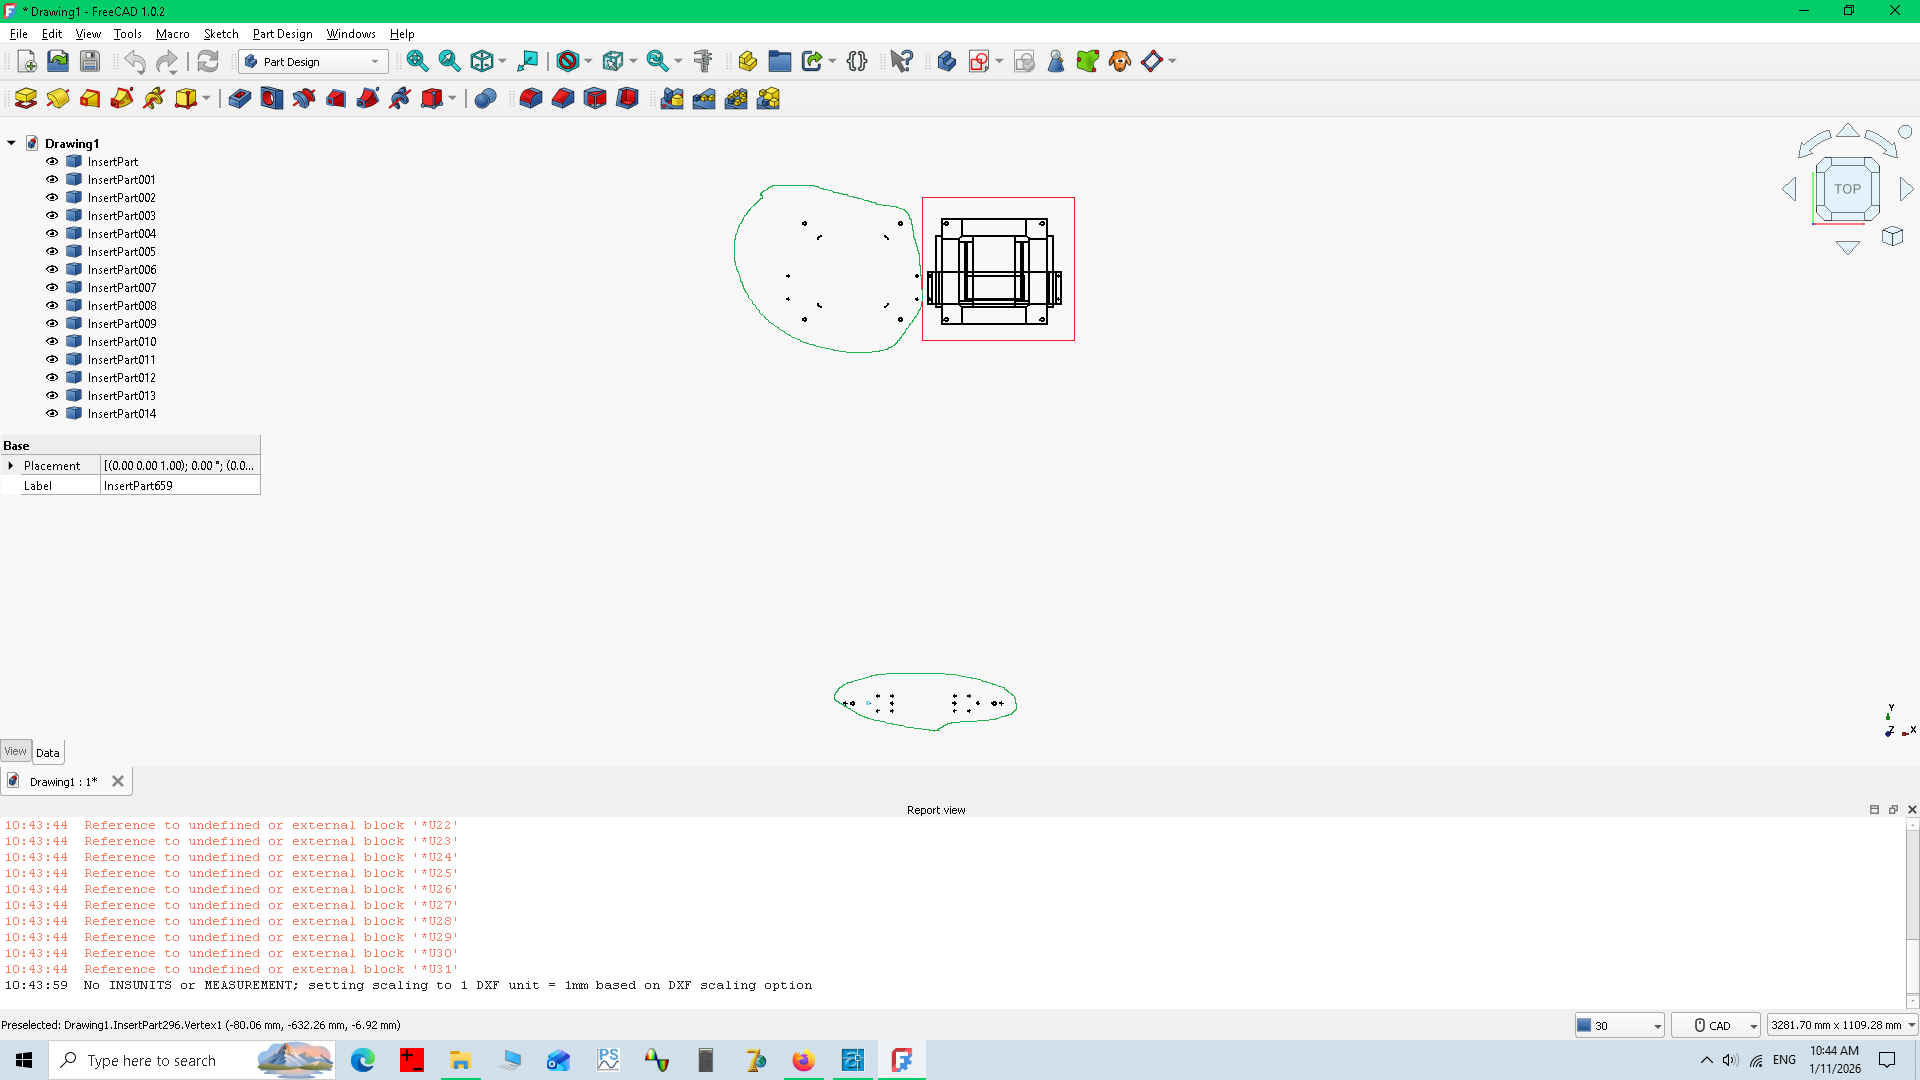
Task: Click the TOP face of navigation cube
Action: (x=1847, y=189)
